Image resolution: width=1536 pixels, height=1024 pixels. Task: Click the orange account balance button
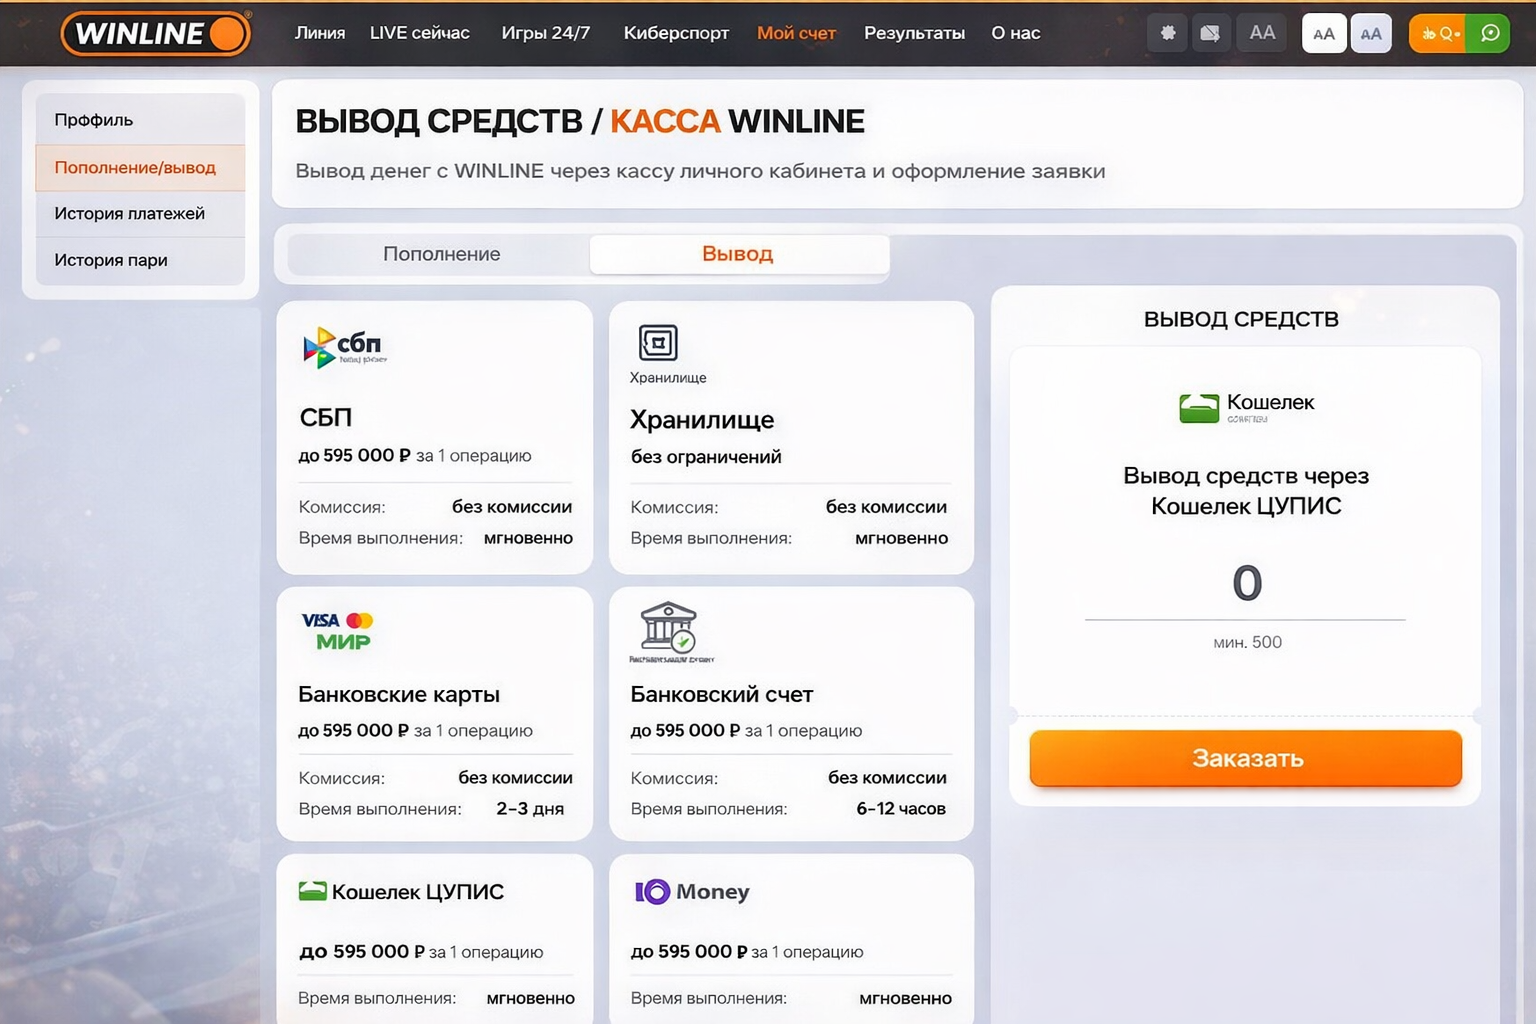(x=1439, y=33)
